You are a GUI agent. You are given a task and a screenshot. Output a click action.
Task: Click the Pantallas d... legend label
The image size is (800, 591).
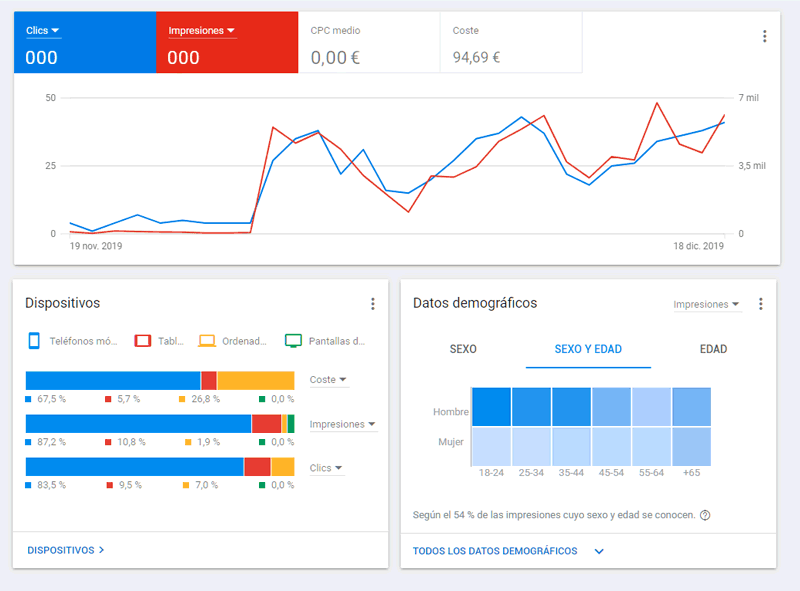pyautogui.click(x=337, y=341)
